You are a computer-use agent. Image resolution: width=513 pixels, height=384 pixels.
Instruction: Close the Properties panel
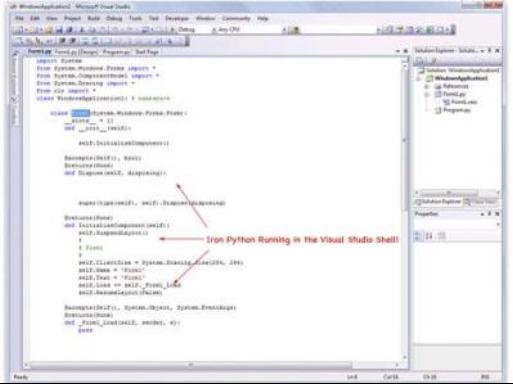(x=497, y=214)
